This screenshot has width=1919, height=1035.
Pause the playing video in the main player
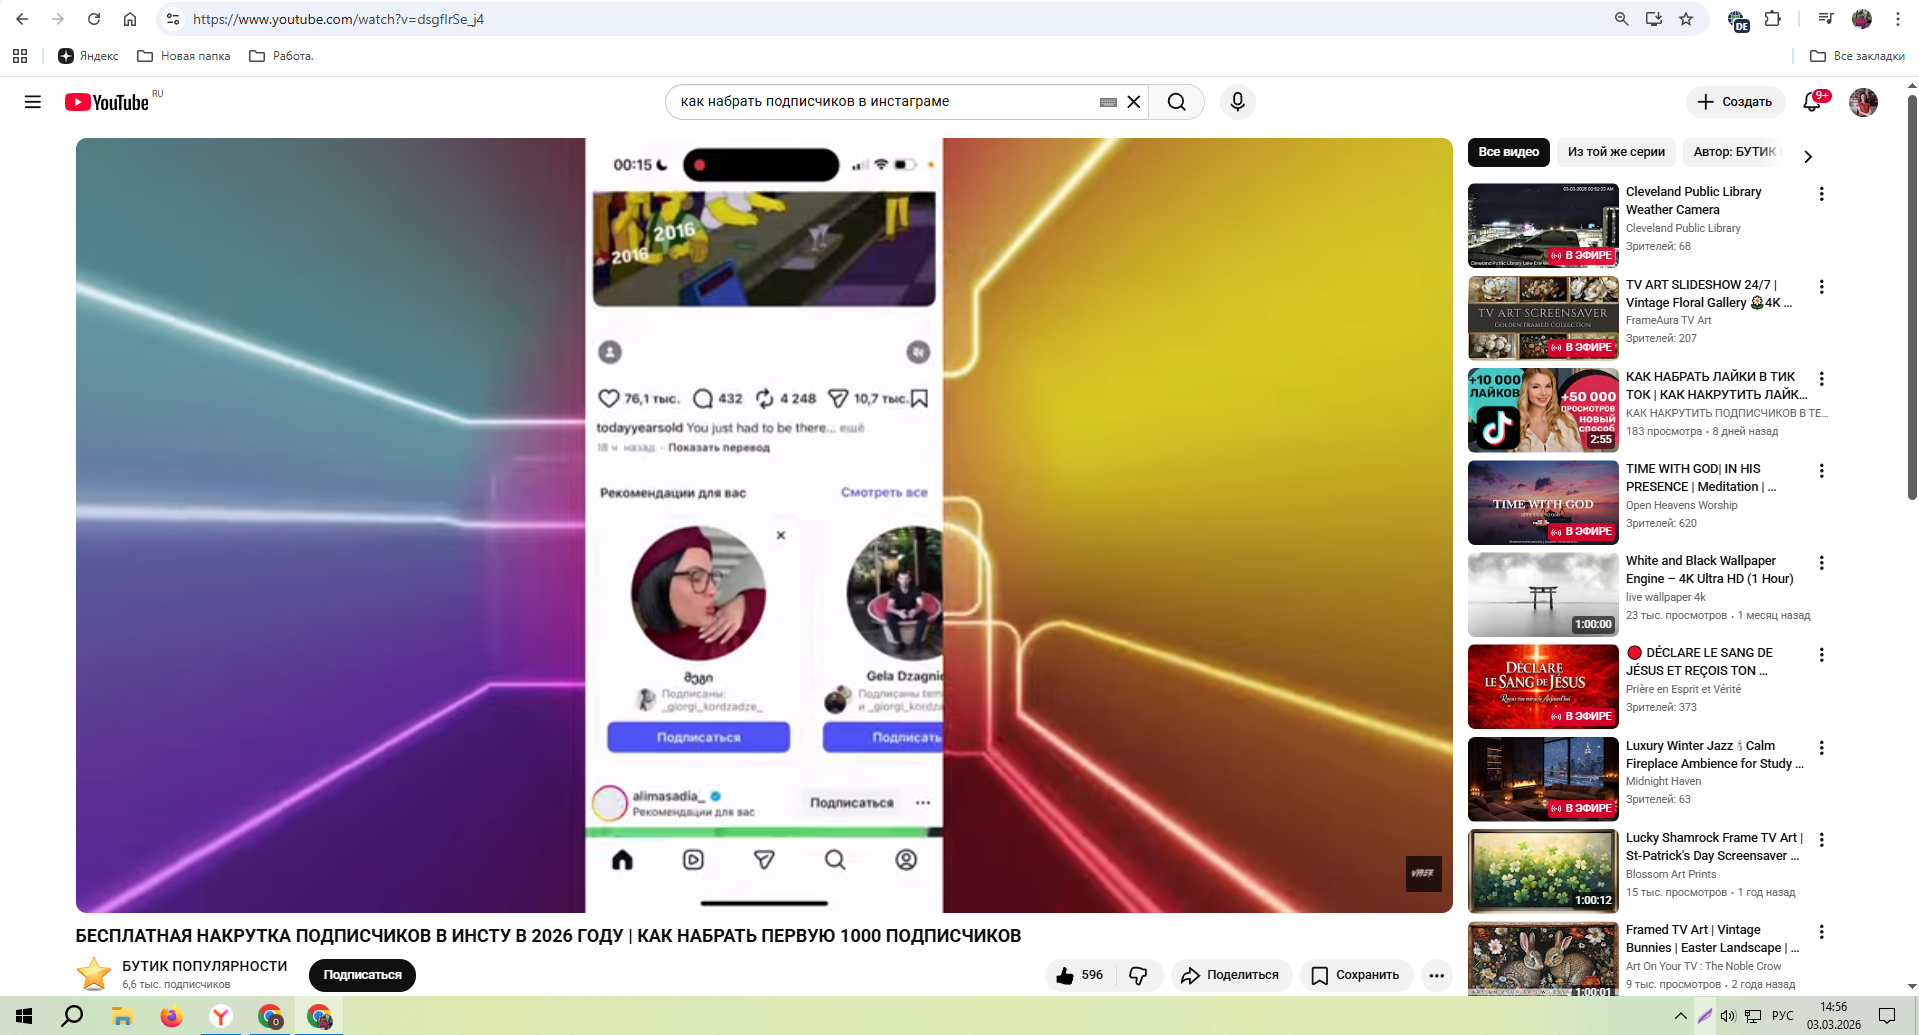[764, 525]
